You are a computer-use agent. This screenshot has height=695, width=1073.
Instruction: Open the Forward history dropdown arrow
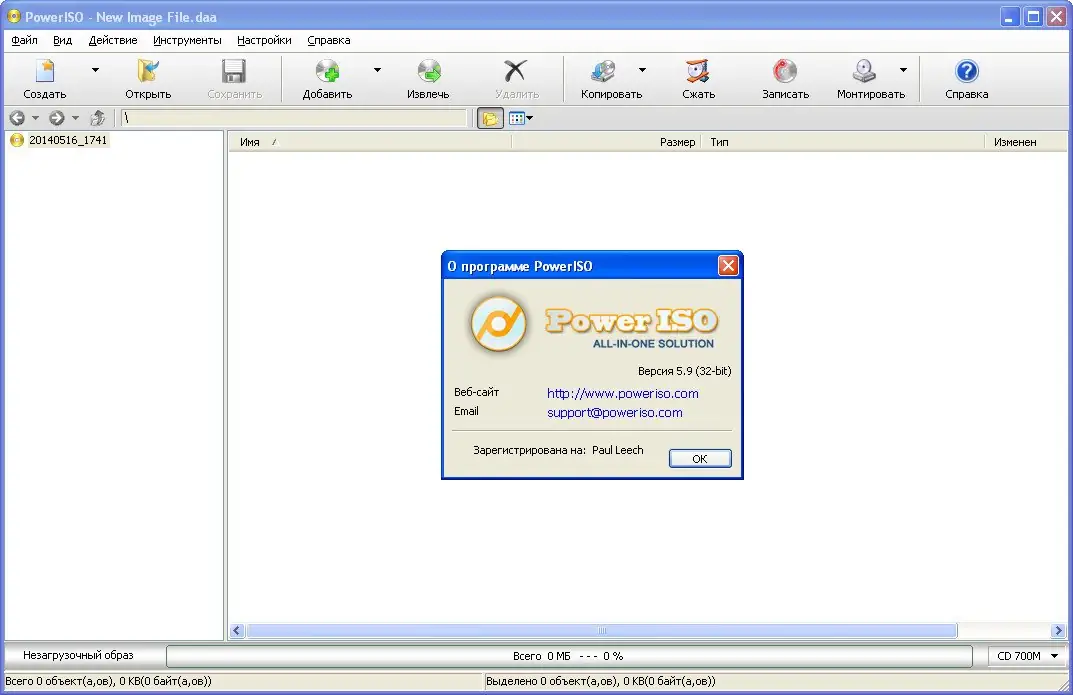[75, 118]
